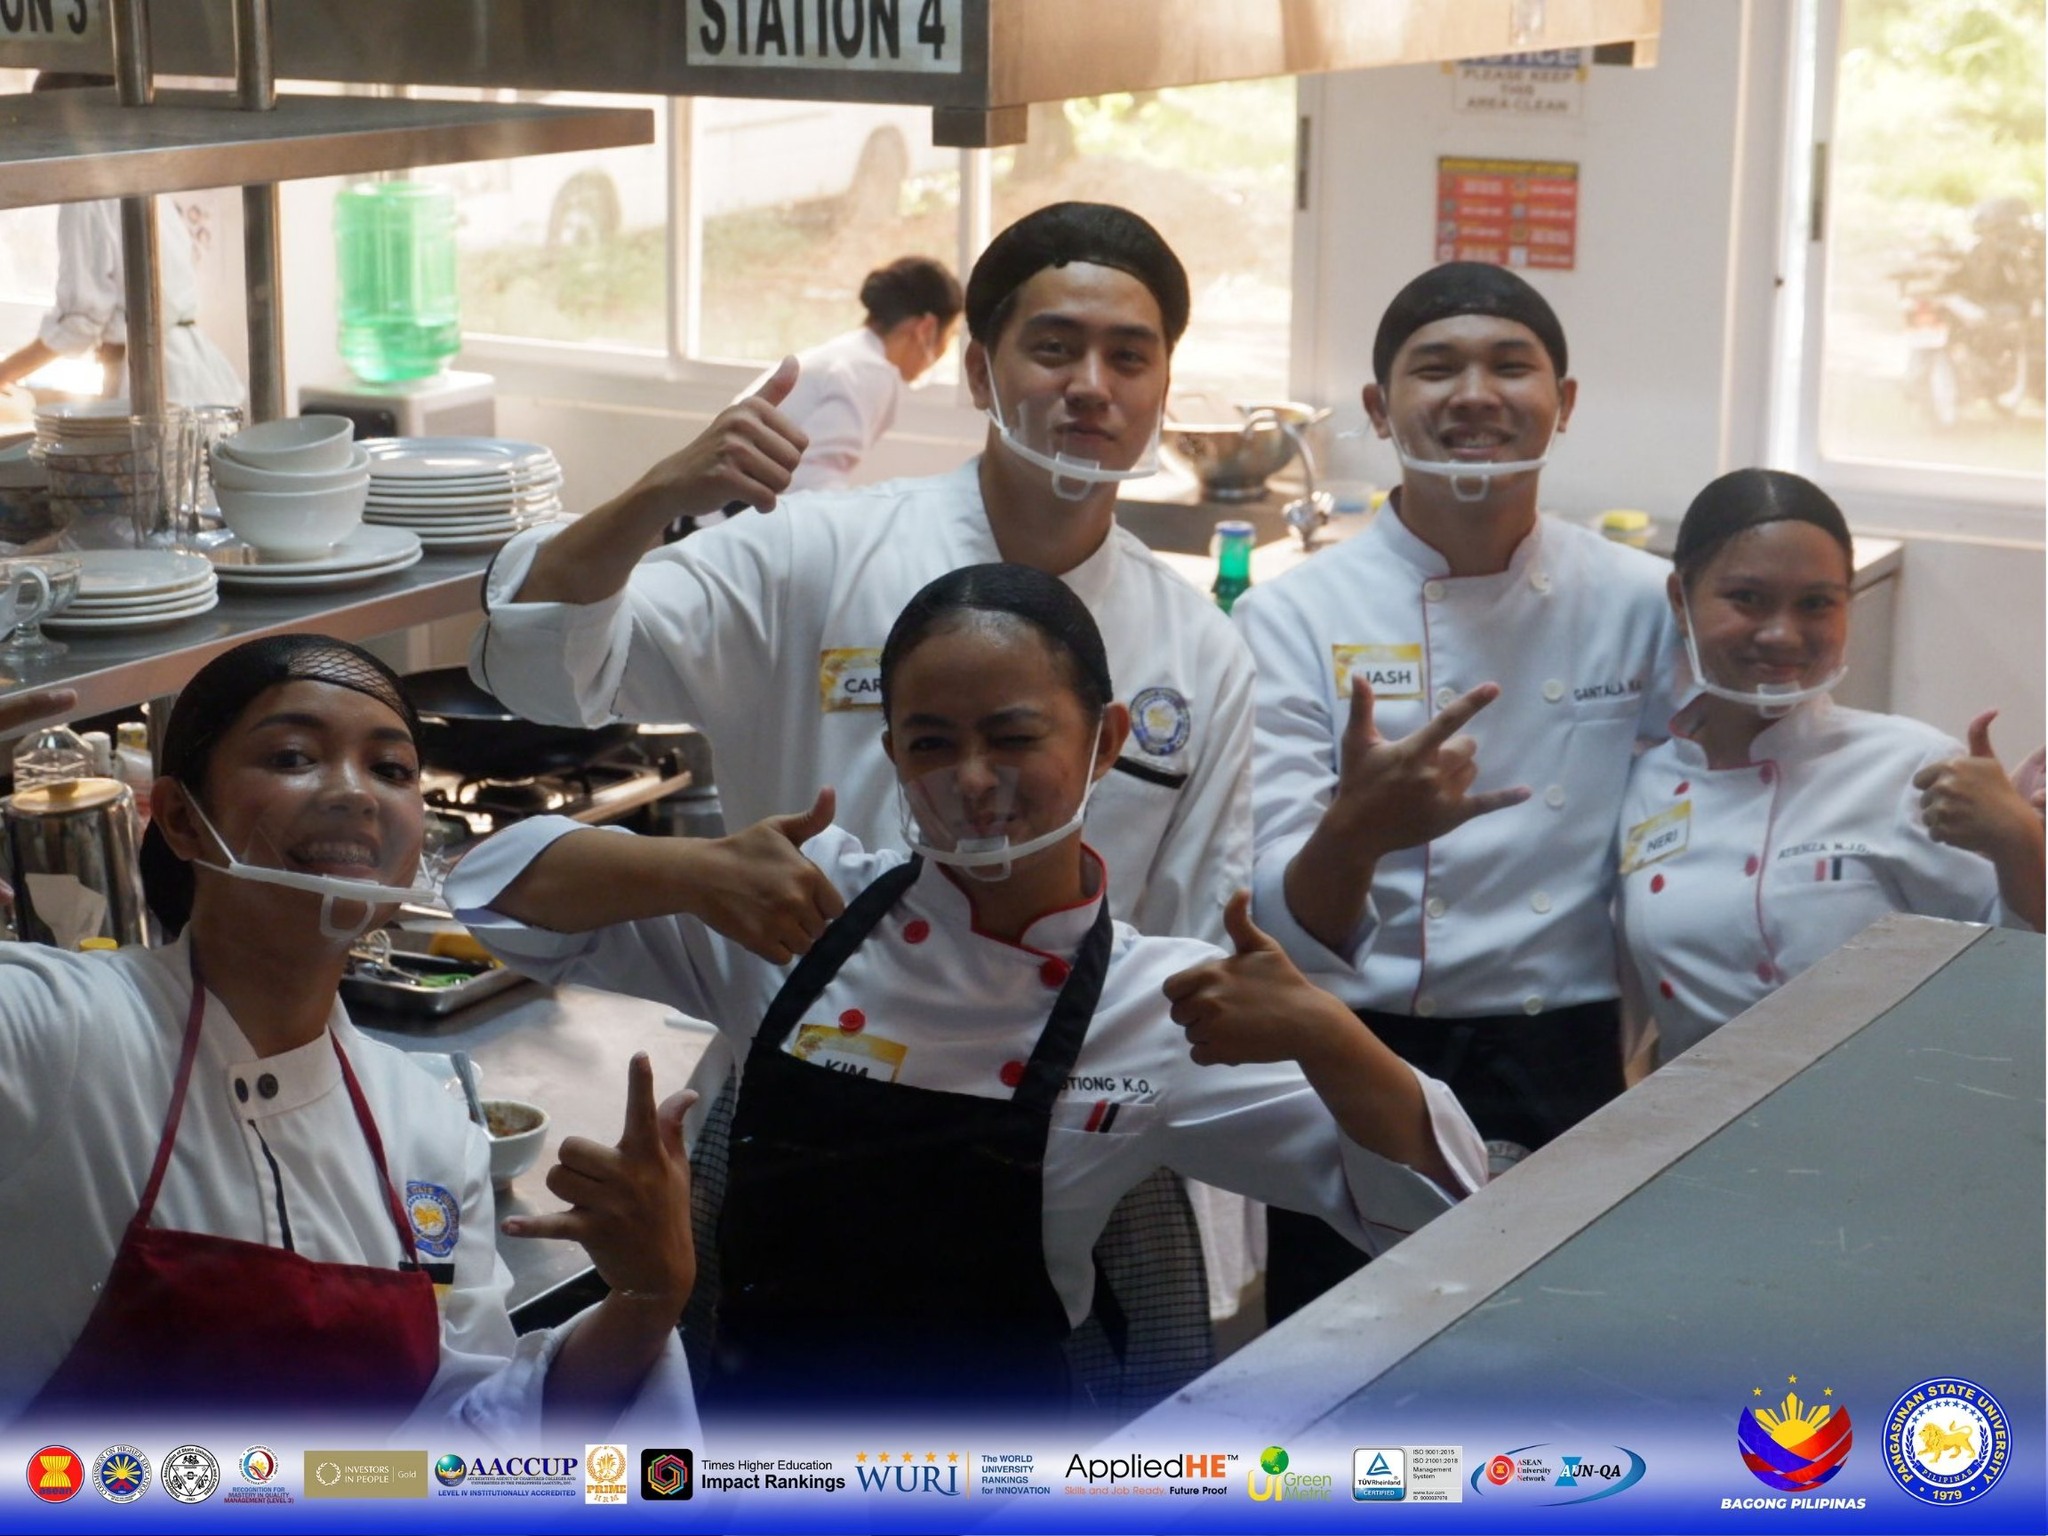Viewport: 2048px width, 1536px height.
Task: Click the PRIME HRM gold logo
Action: click(606, 1473)
